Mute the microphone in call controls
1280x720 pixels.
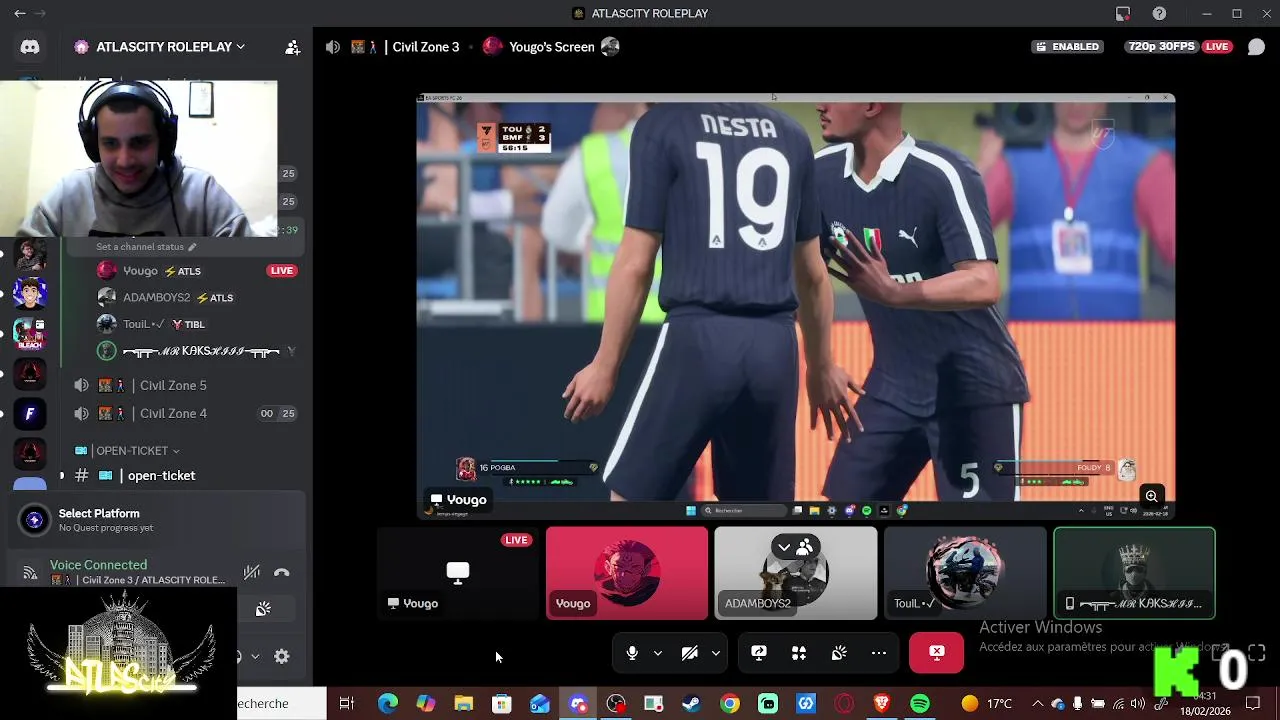tap(632, 653)
